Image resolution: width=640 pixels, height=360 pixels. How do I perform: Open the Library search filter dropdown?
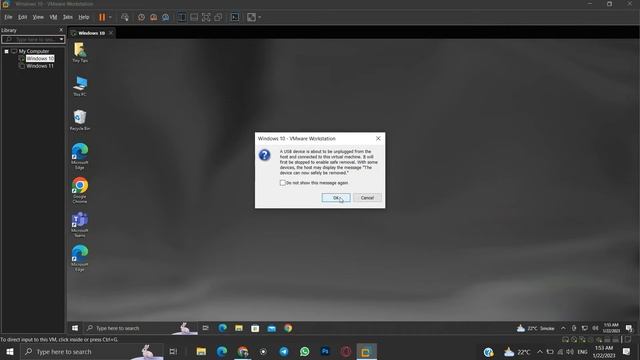(x=62, y=39)
